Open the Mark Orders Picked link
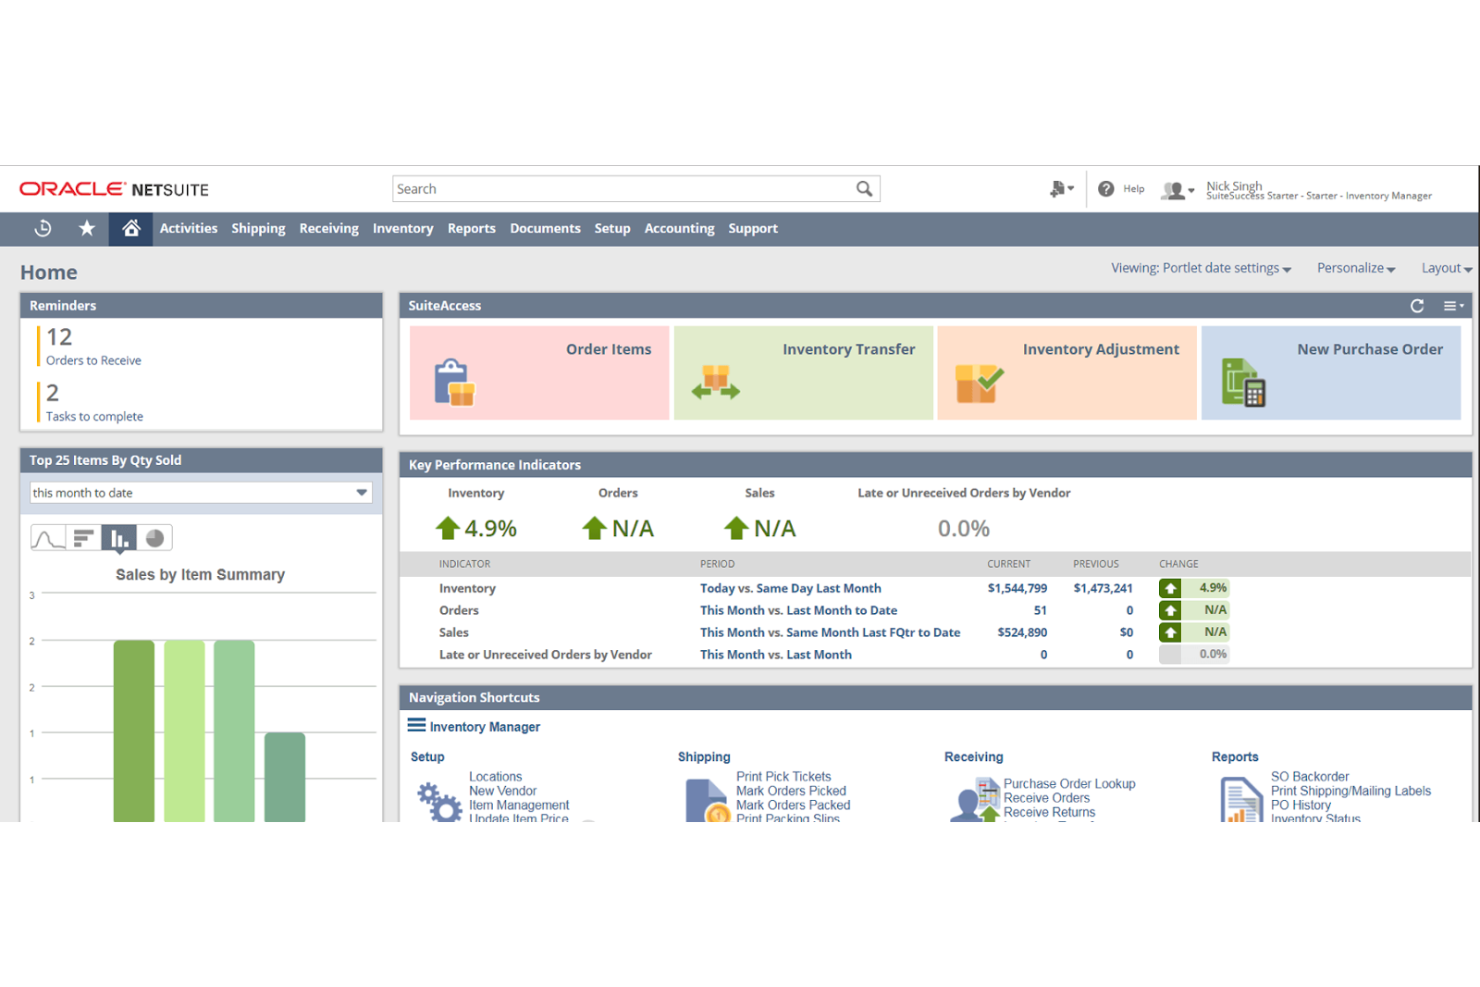1480x987 pixels. pyautogui.click(x=791, y=791)
